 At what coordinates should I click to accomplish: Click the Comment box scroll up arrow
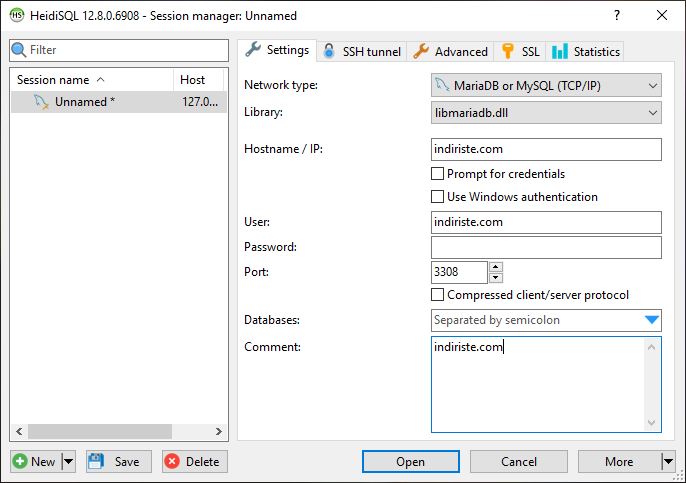tap(651, 347)
